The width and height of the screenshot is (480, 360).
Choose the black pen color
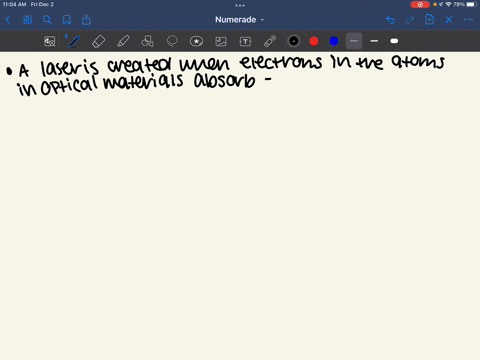[x=294, y=41]
